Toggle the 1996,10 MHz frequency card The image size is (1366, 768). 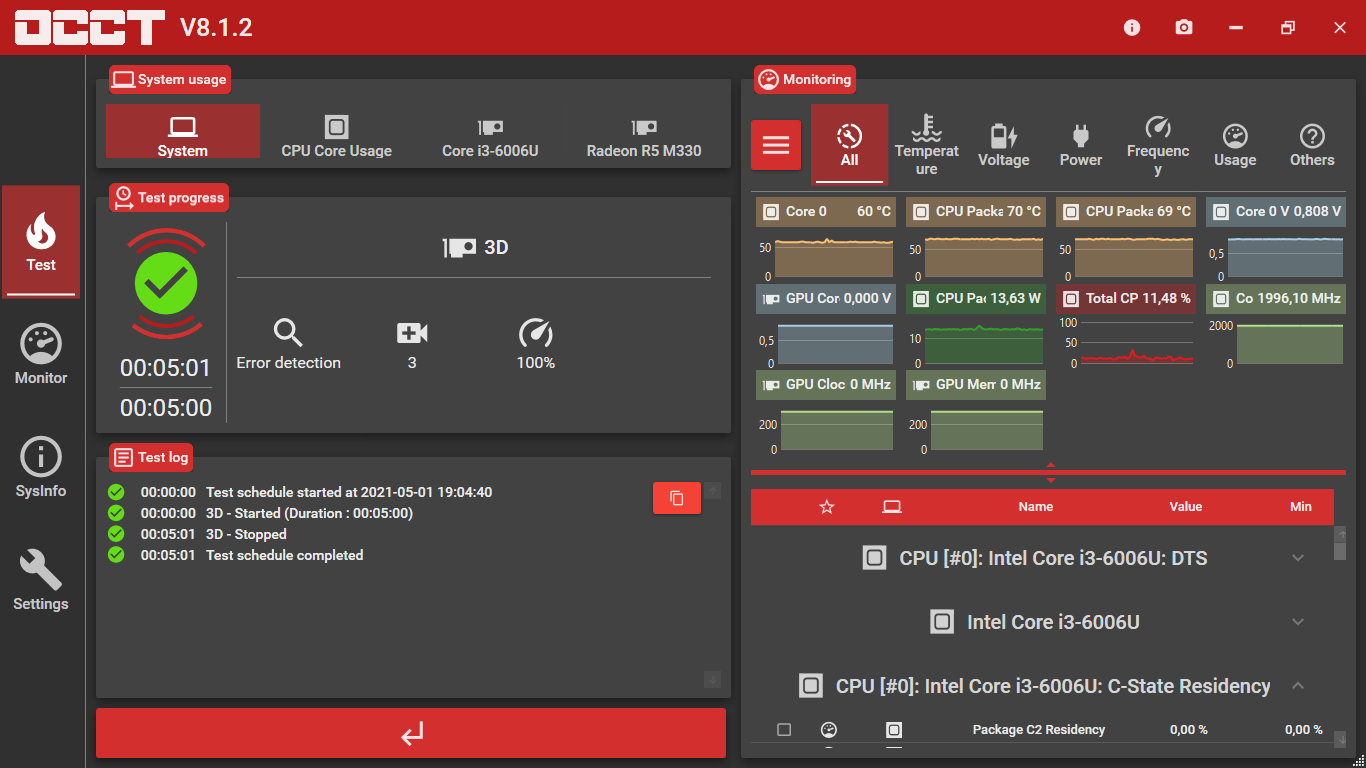point(1276,298)
